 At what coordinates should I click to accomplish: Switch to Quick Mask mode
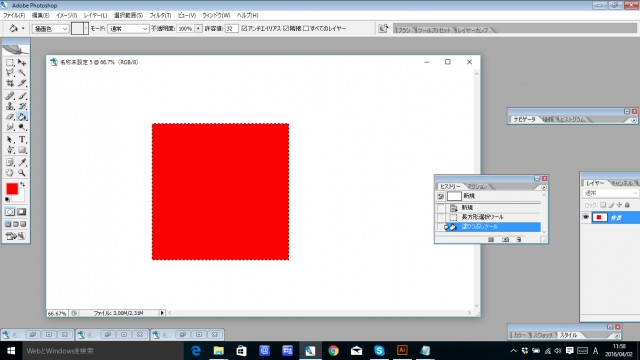(22, 212)
